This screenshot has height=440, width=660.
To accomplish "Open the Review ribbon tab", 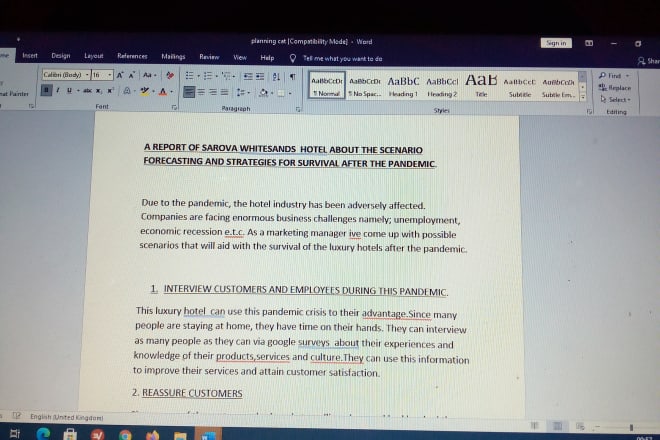I will pyautogui.click(x=209, y=57).
